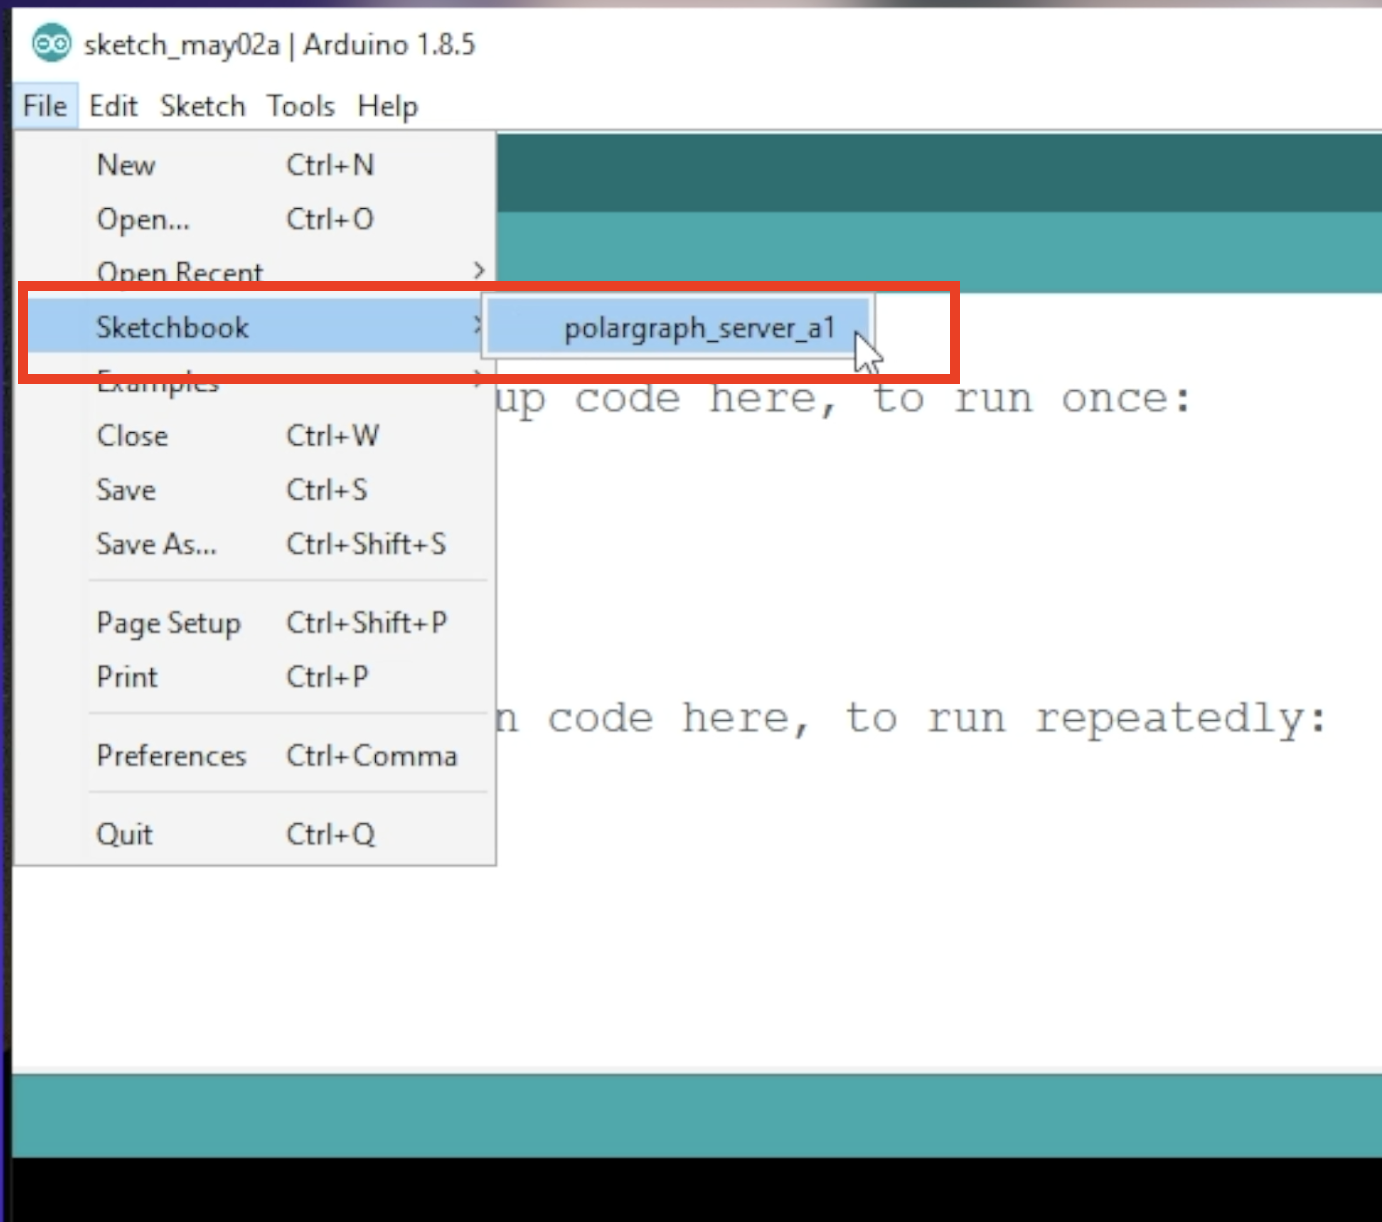Open the File menu
The height and width of the screenshot is (1222, 1382).
tap(45, 106)
